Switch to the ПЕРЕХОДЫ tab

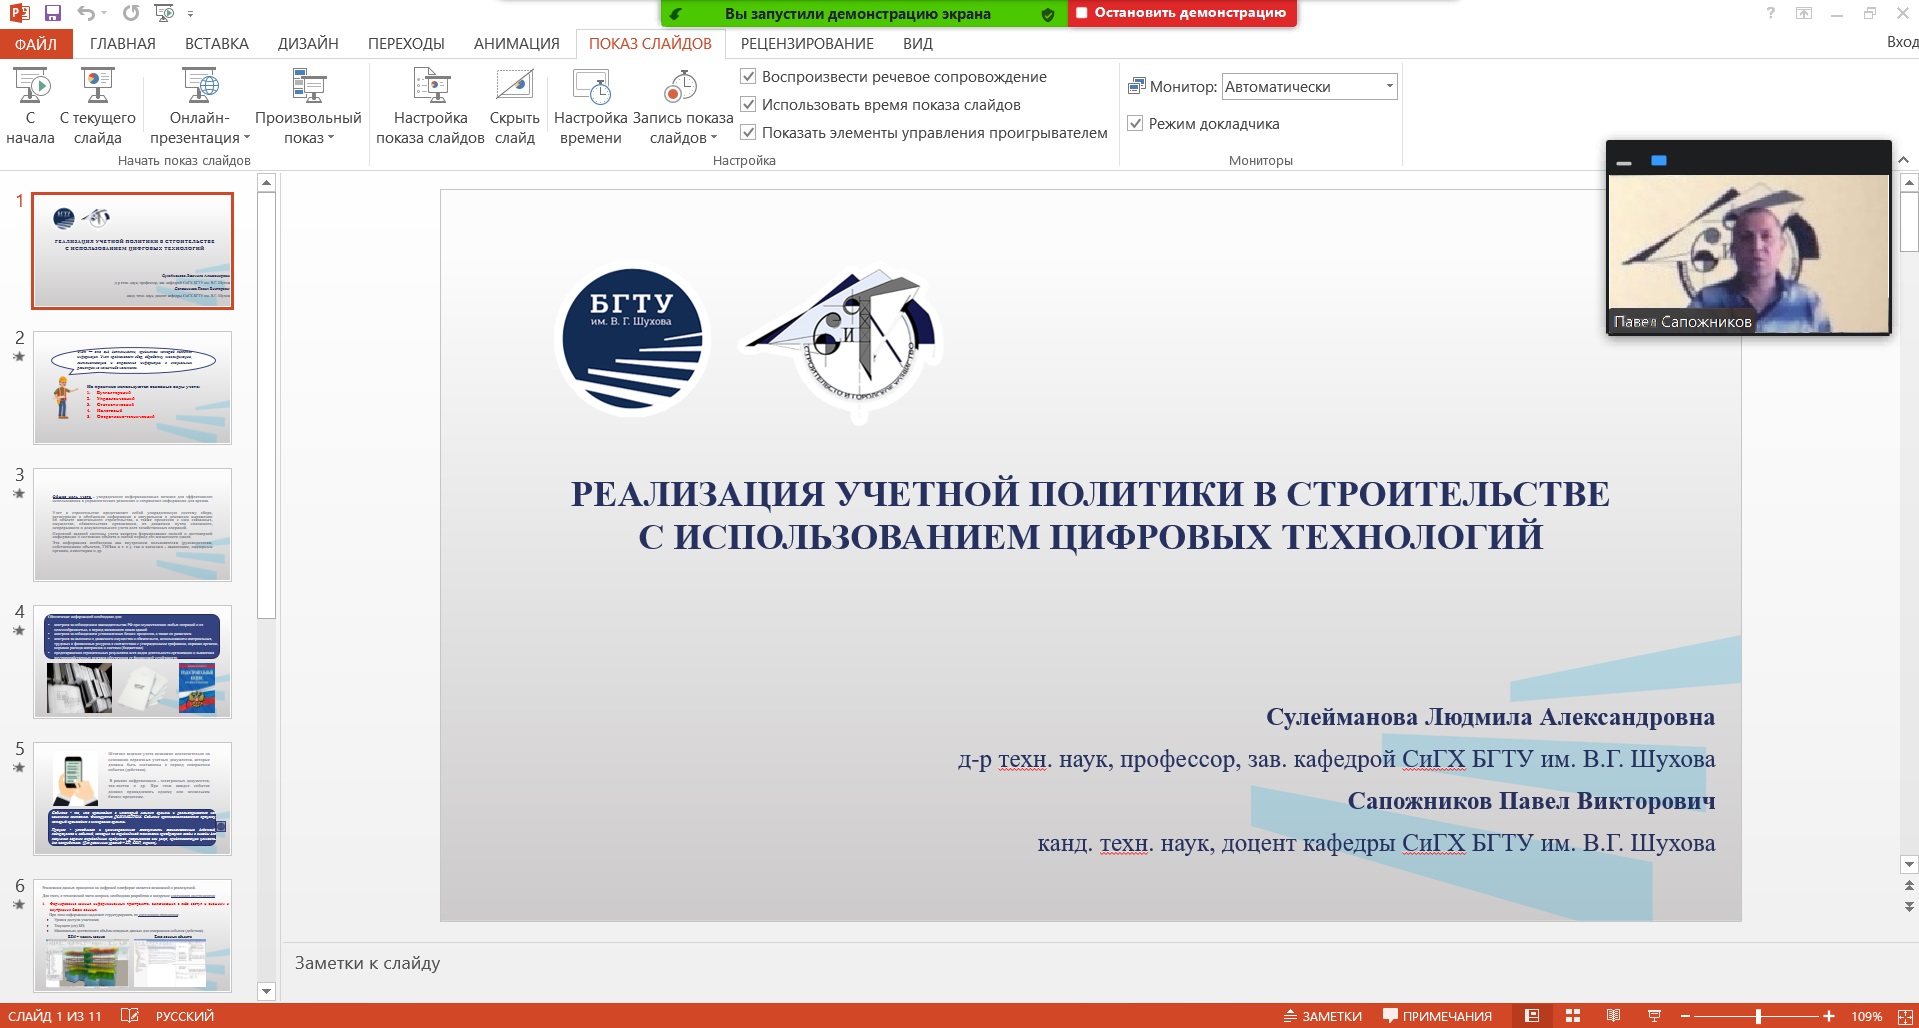(406, 44)
